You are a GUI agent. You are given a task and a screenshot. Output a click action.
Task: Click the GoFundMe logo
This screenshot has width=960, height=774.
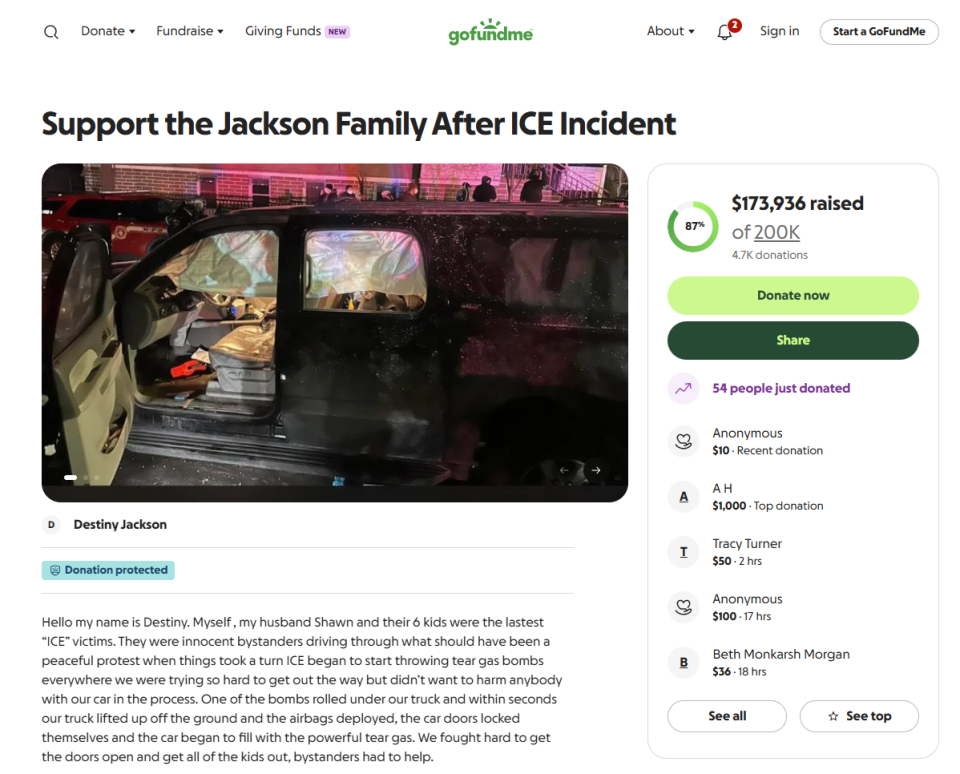click(x=490, y=32)
